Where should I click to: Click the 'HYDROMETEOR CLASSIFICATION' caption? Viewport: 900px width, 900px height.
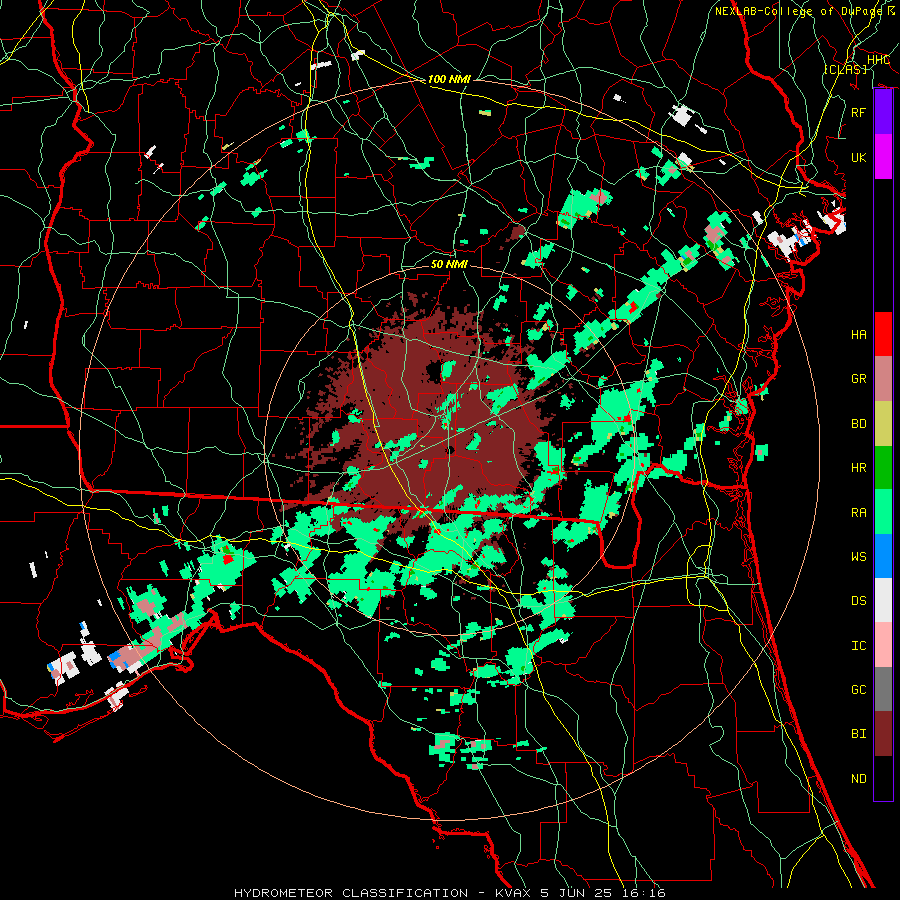click(351, 893)
